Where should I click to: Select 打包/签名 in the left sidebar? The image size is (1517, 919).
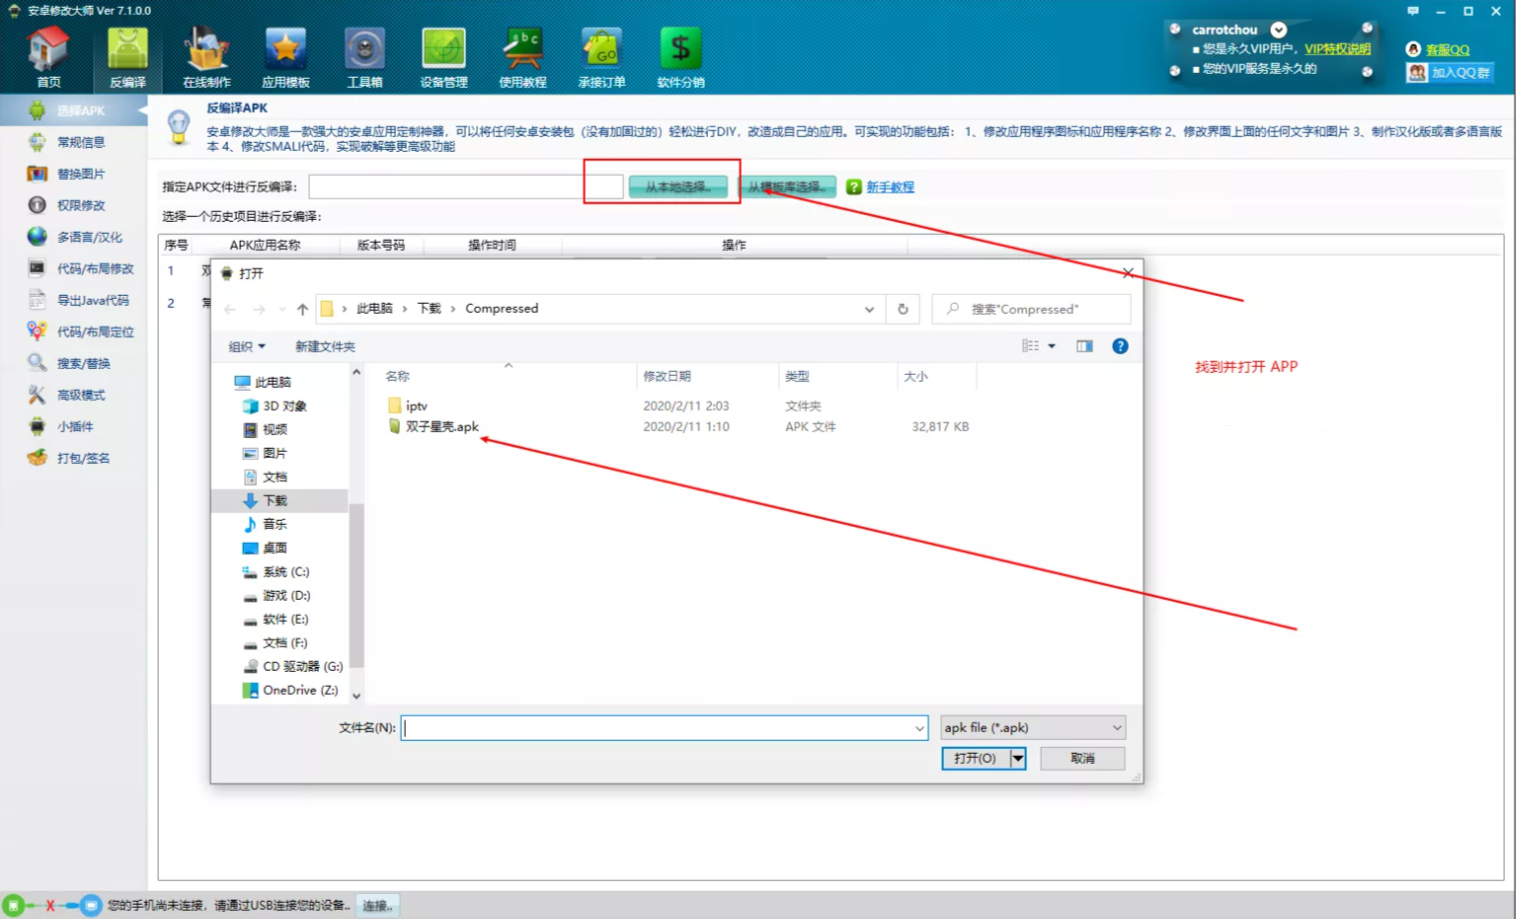(82, 458)
